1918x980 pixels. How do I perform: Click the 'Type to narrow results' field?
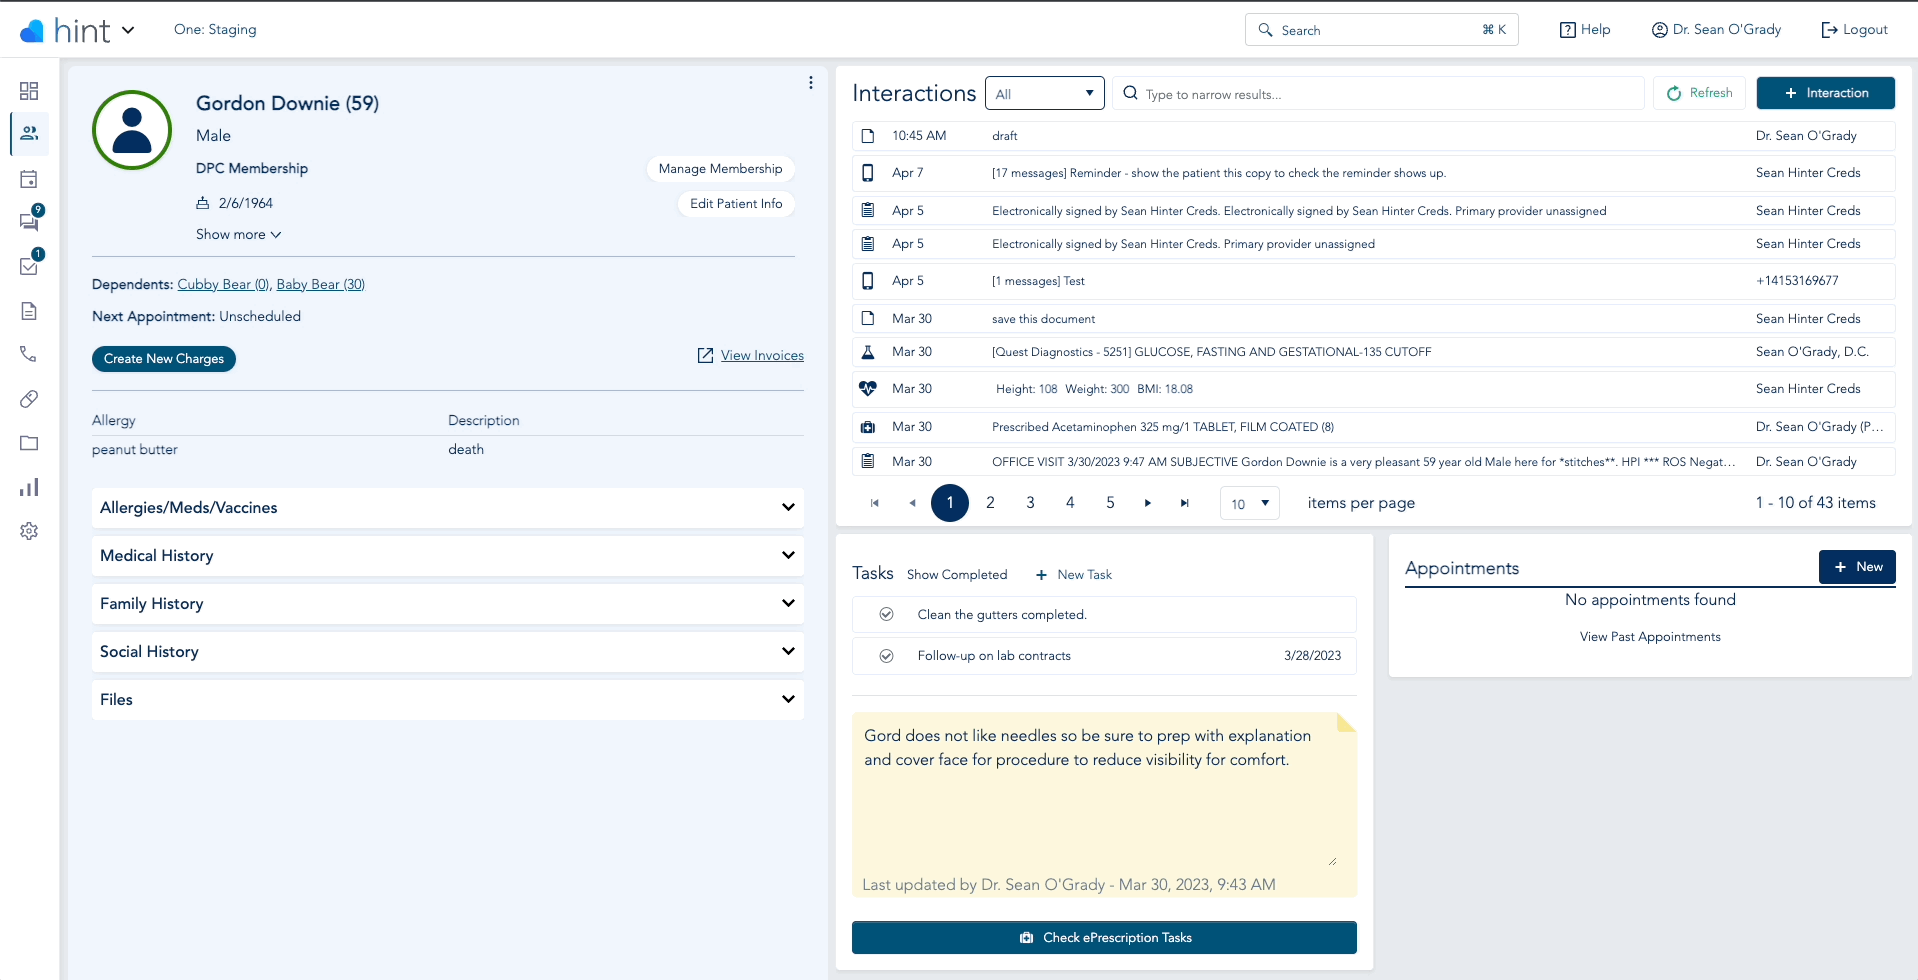click(x=1378, y=94)
